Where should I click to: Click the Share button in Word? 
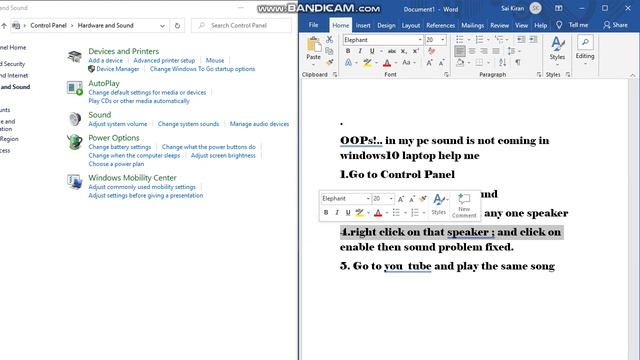pos(616,25)
